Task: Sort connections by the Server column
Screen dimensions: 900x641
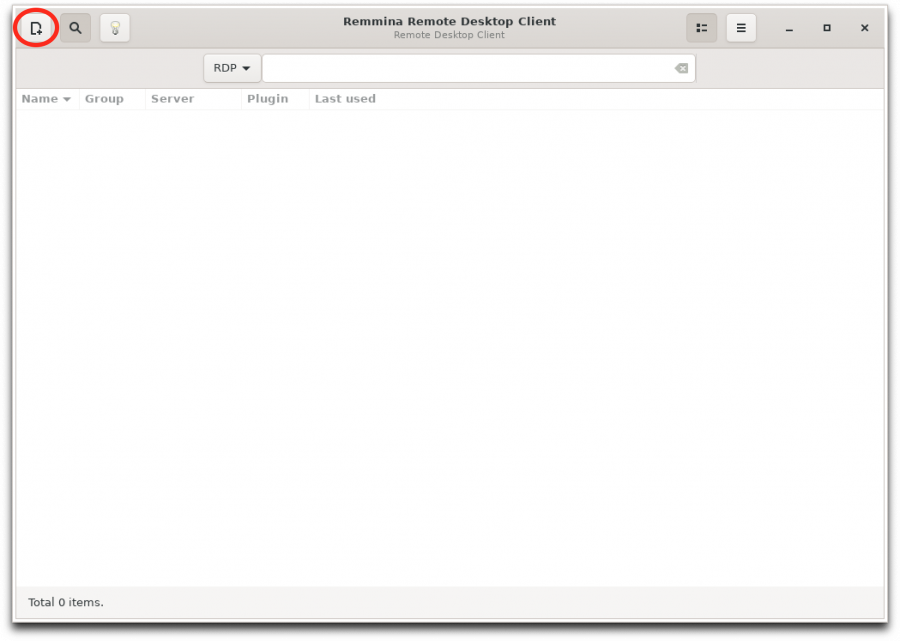Action: (x=172, y=98)
